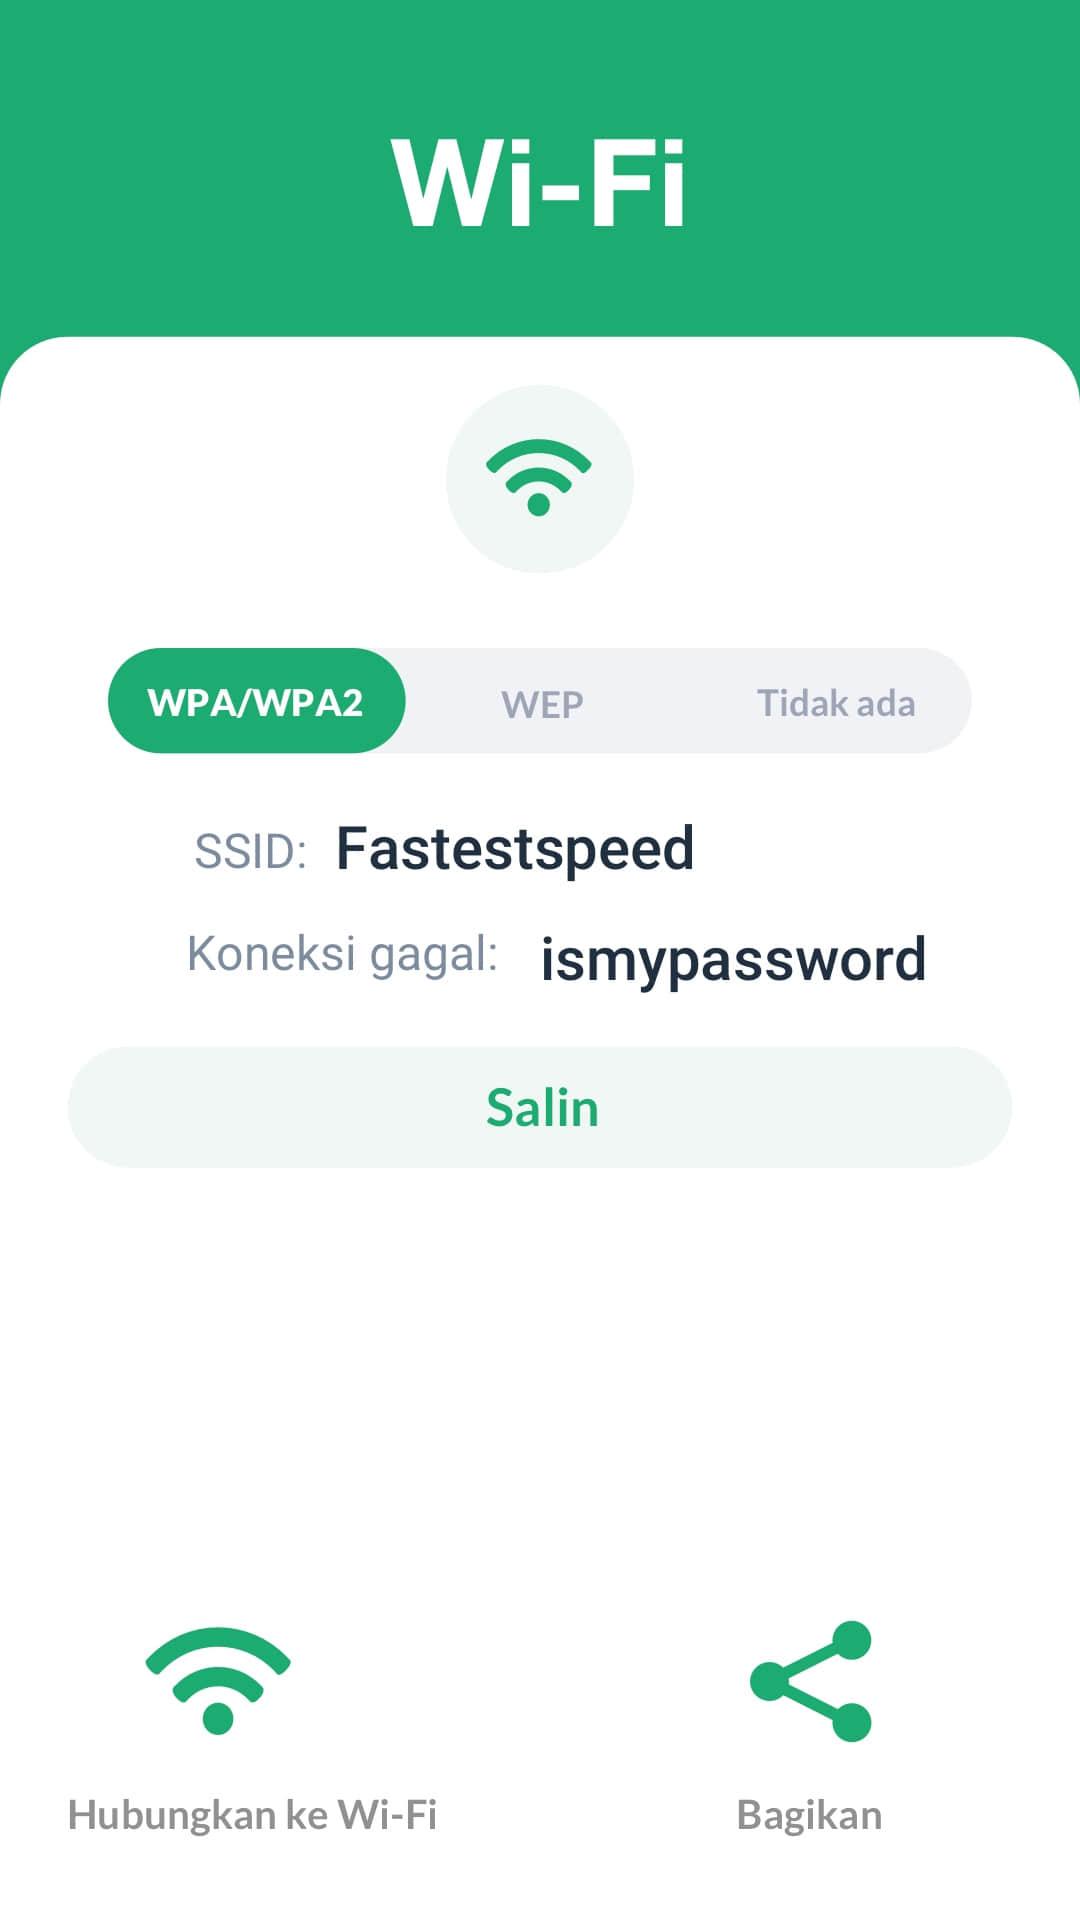This screenshot has width=1080, height=1917.
Task: Tap the Koneksi gagal: label
Action: pyautogui.click(x=343, y=954)
